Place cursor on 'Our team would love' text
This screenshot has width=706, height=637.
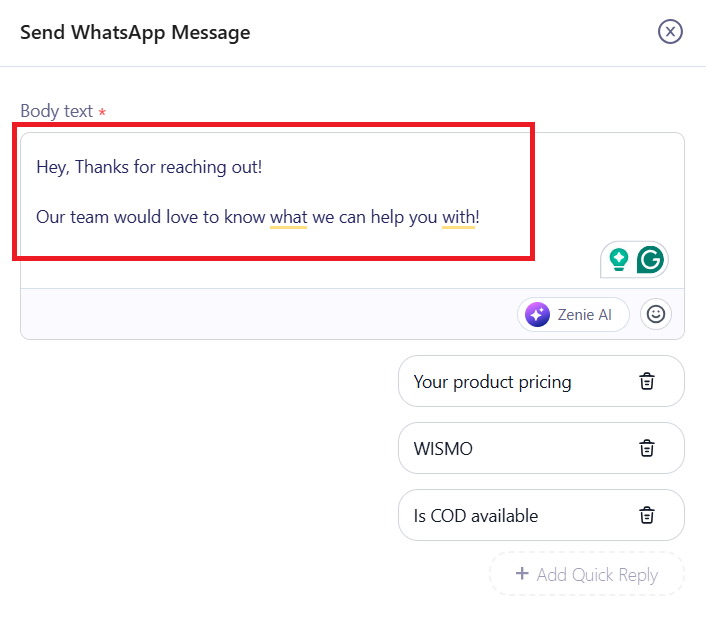[x=110, y=217]
